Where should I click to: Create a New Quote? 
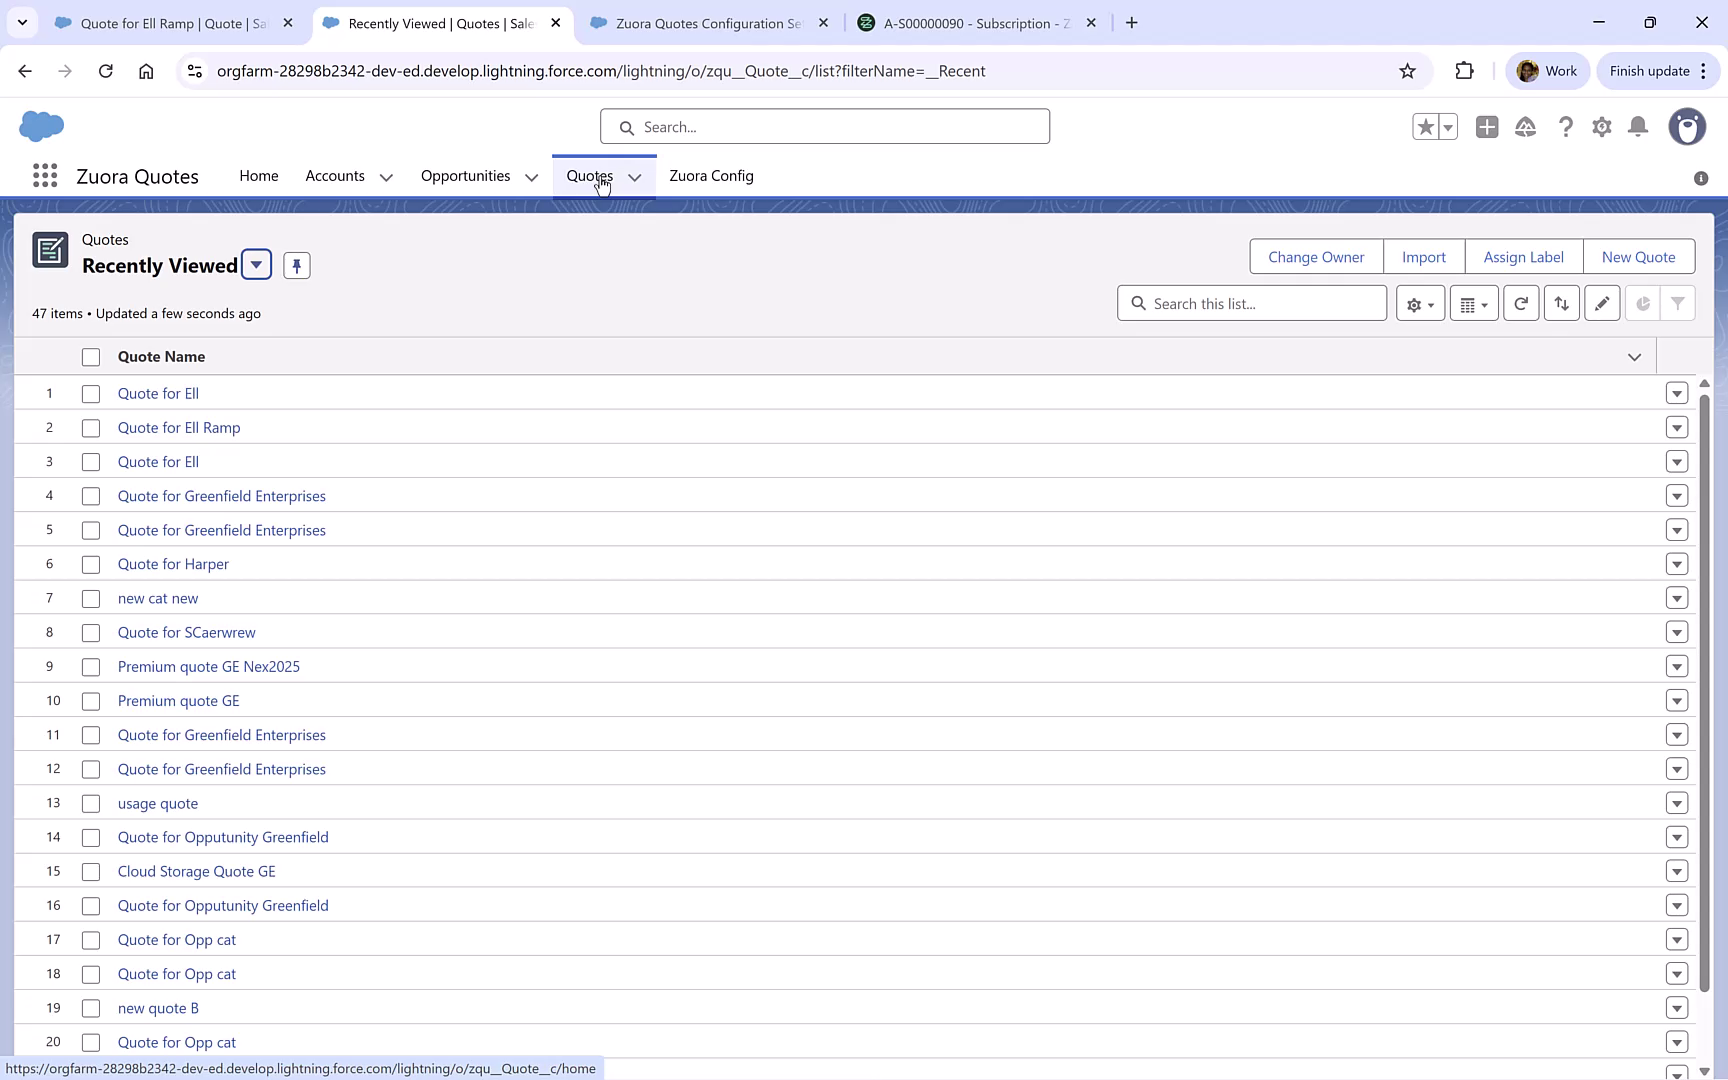tap(1639, 257)
